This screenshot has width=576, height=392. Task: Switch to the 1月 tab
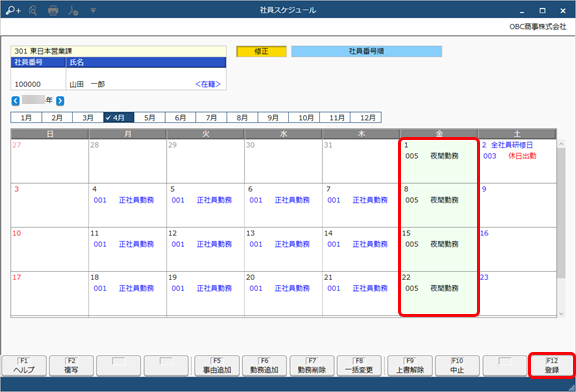(x=26, y=118)
